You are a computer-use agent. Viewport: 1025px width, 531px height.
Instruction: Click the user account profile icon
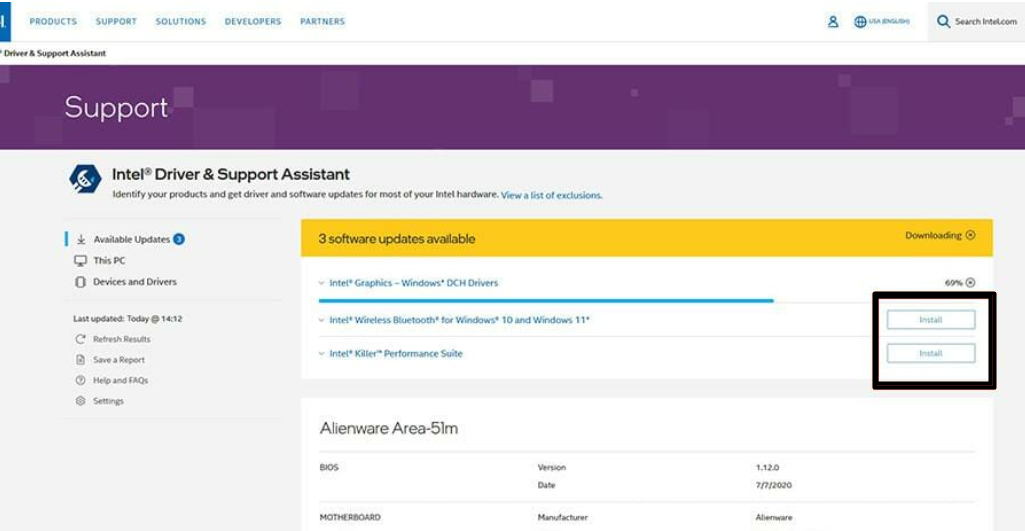pos(833,21)
